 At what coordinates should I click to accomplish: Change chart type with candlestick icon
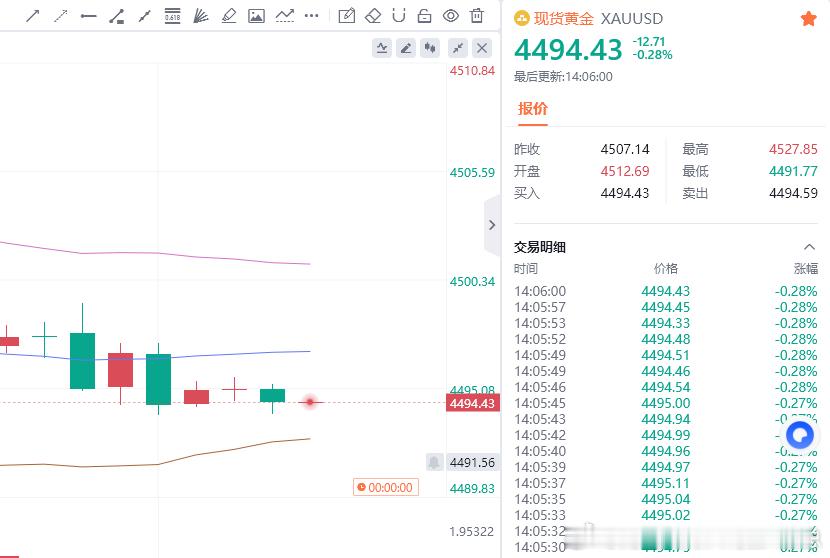point(430,48)
